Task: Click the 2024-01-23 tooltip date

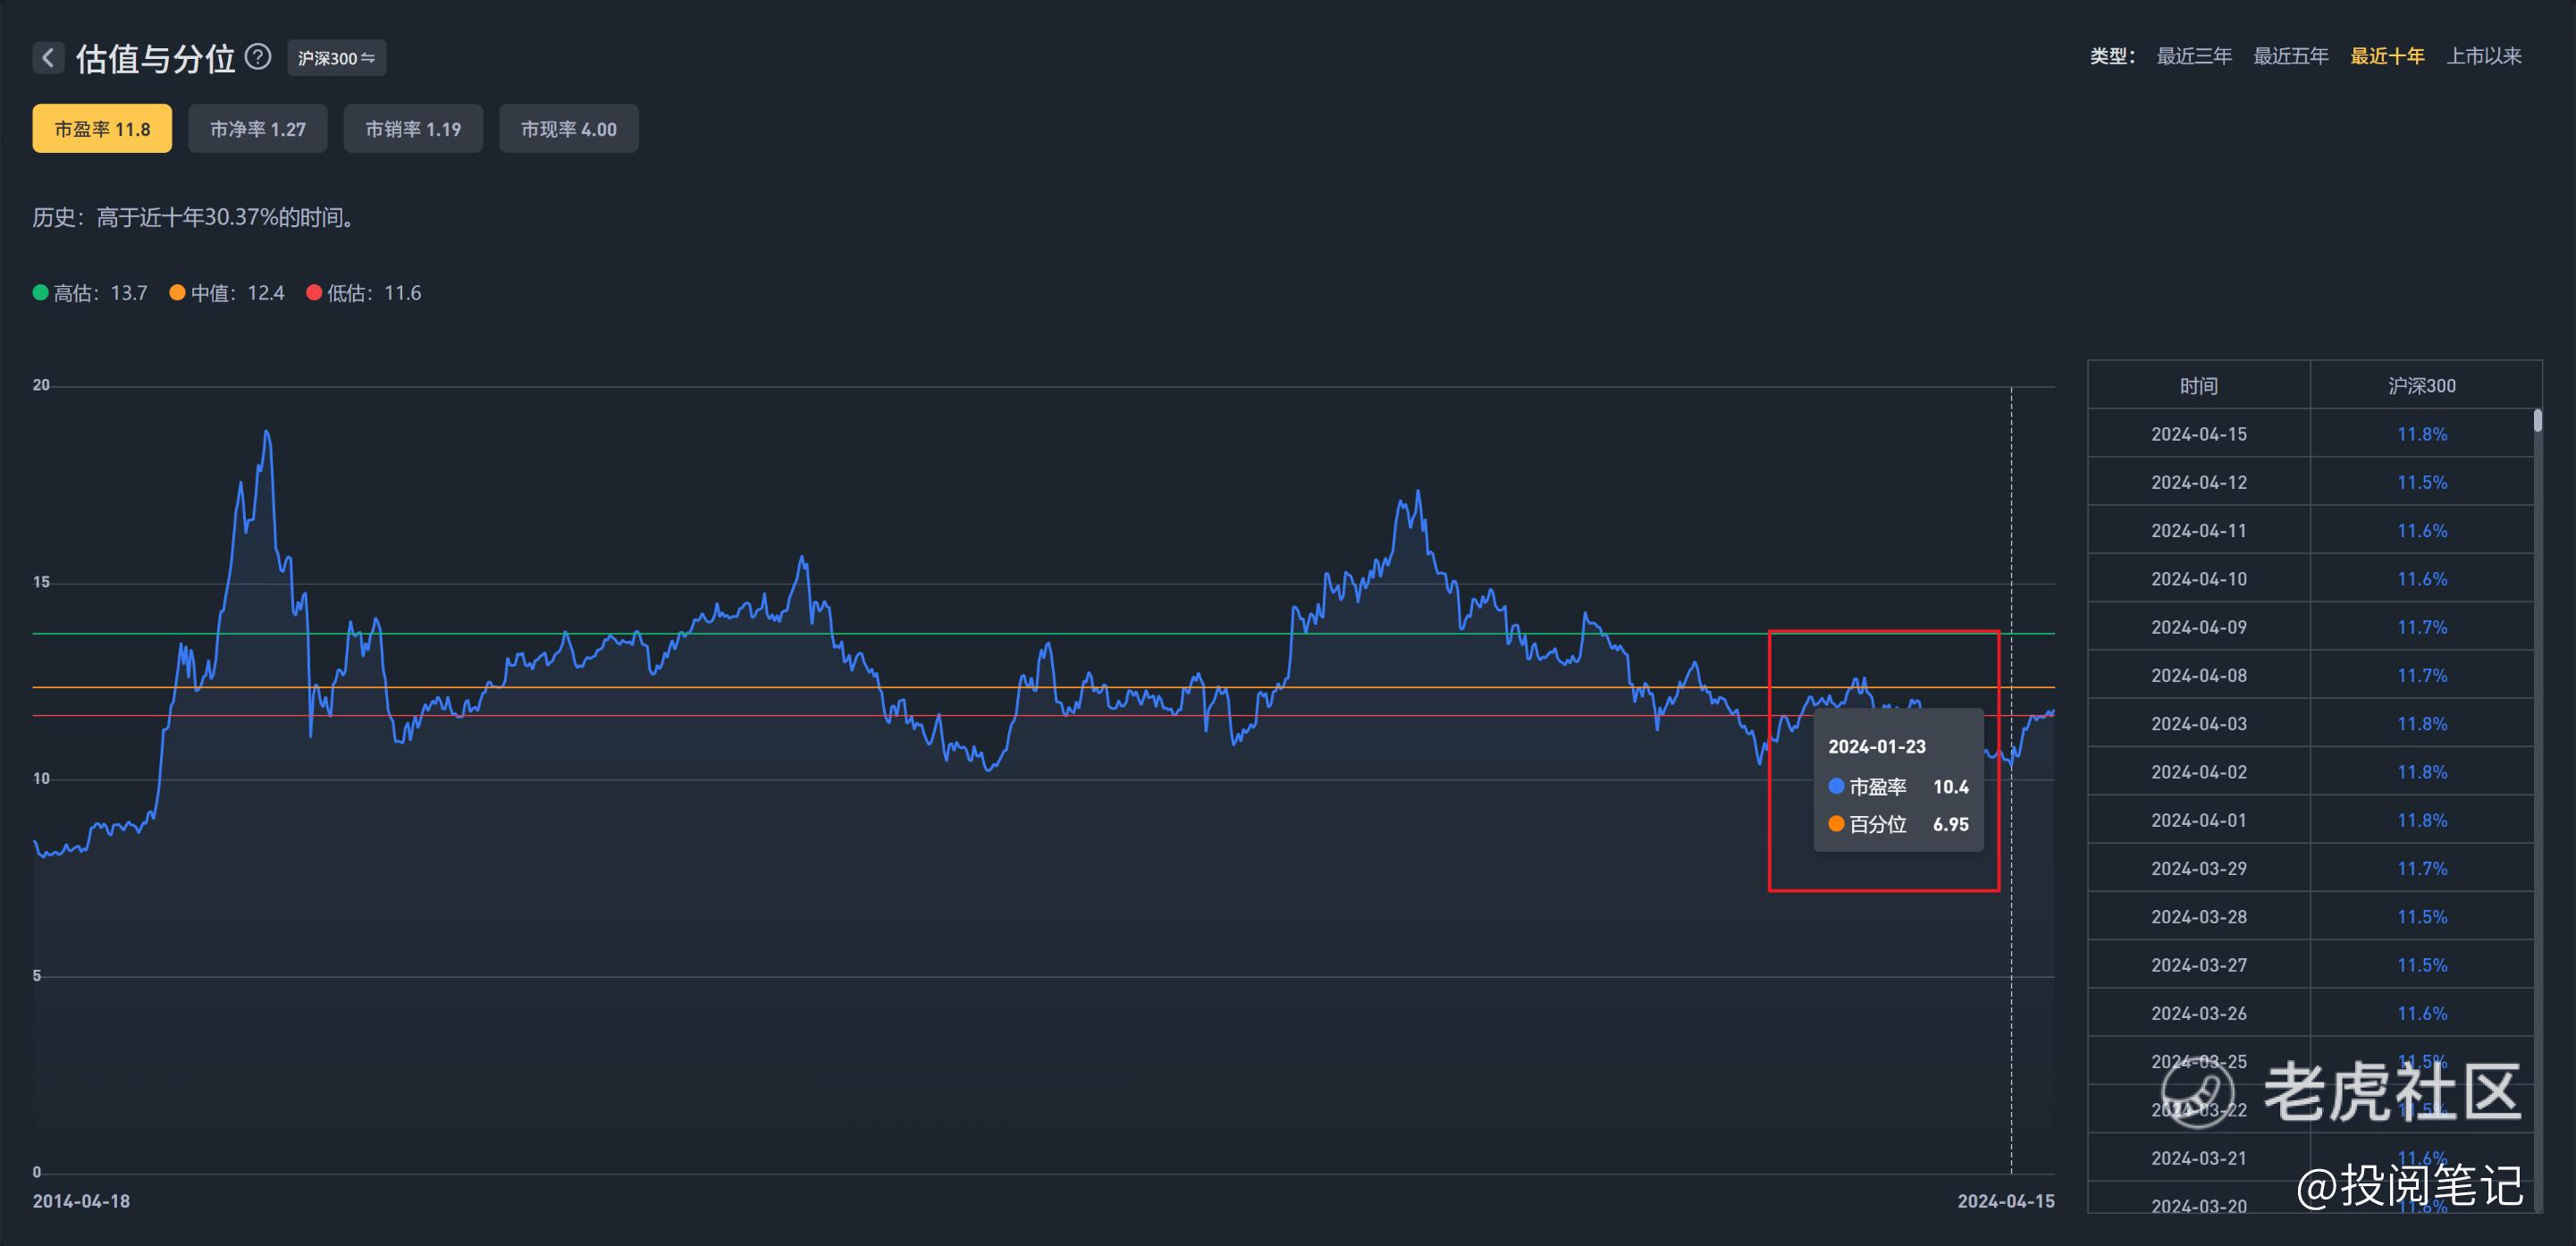Action: coord(1877,746)
